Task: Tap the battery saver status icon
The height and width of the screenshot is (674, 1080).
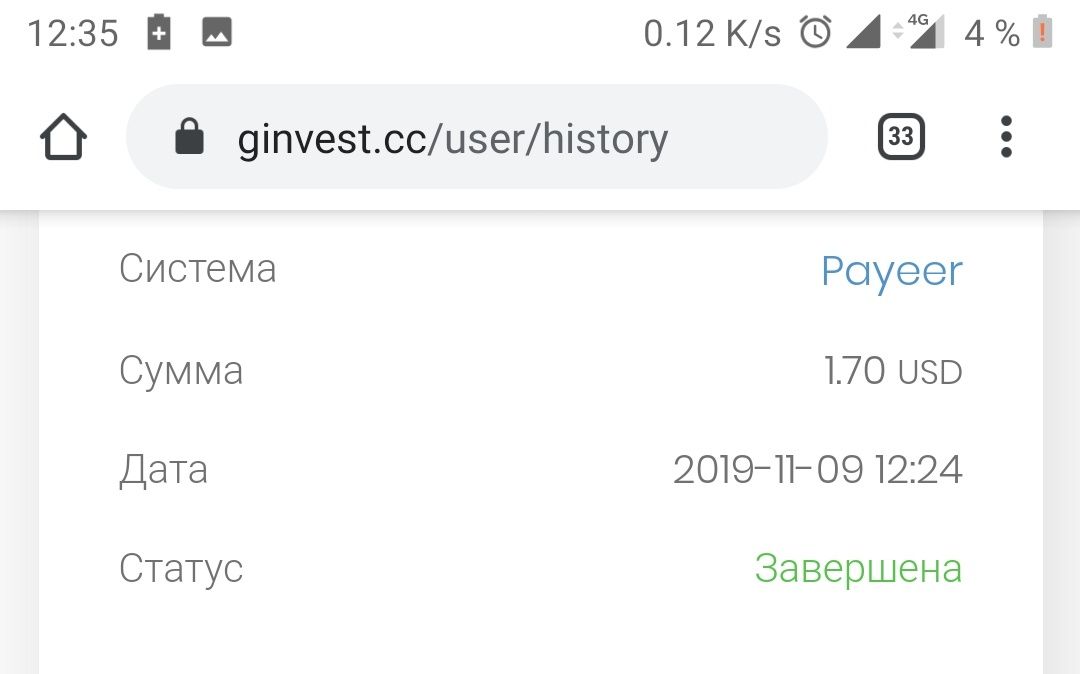Action: click(x=159, y=32)
